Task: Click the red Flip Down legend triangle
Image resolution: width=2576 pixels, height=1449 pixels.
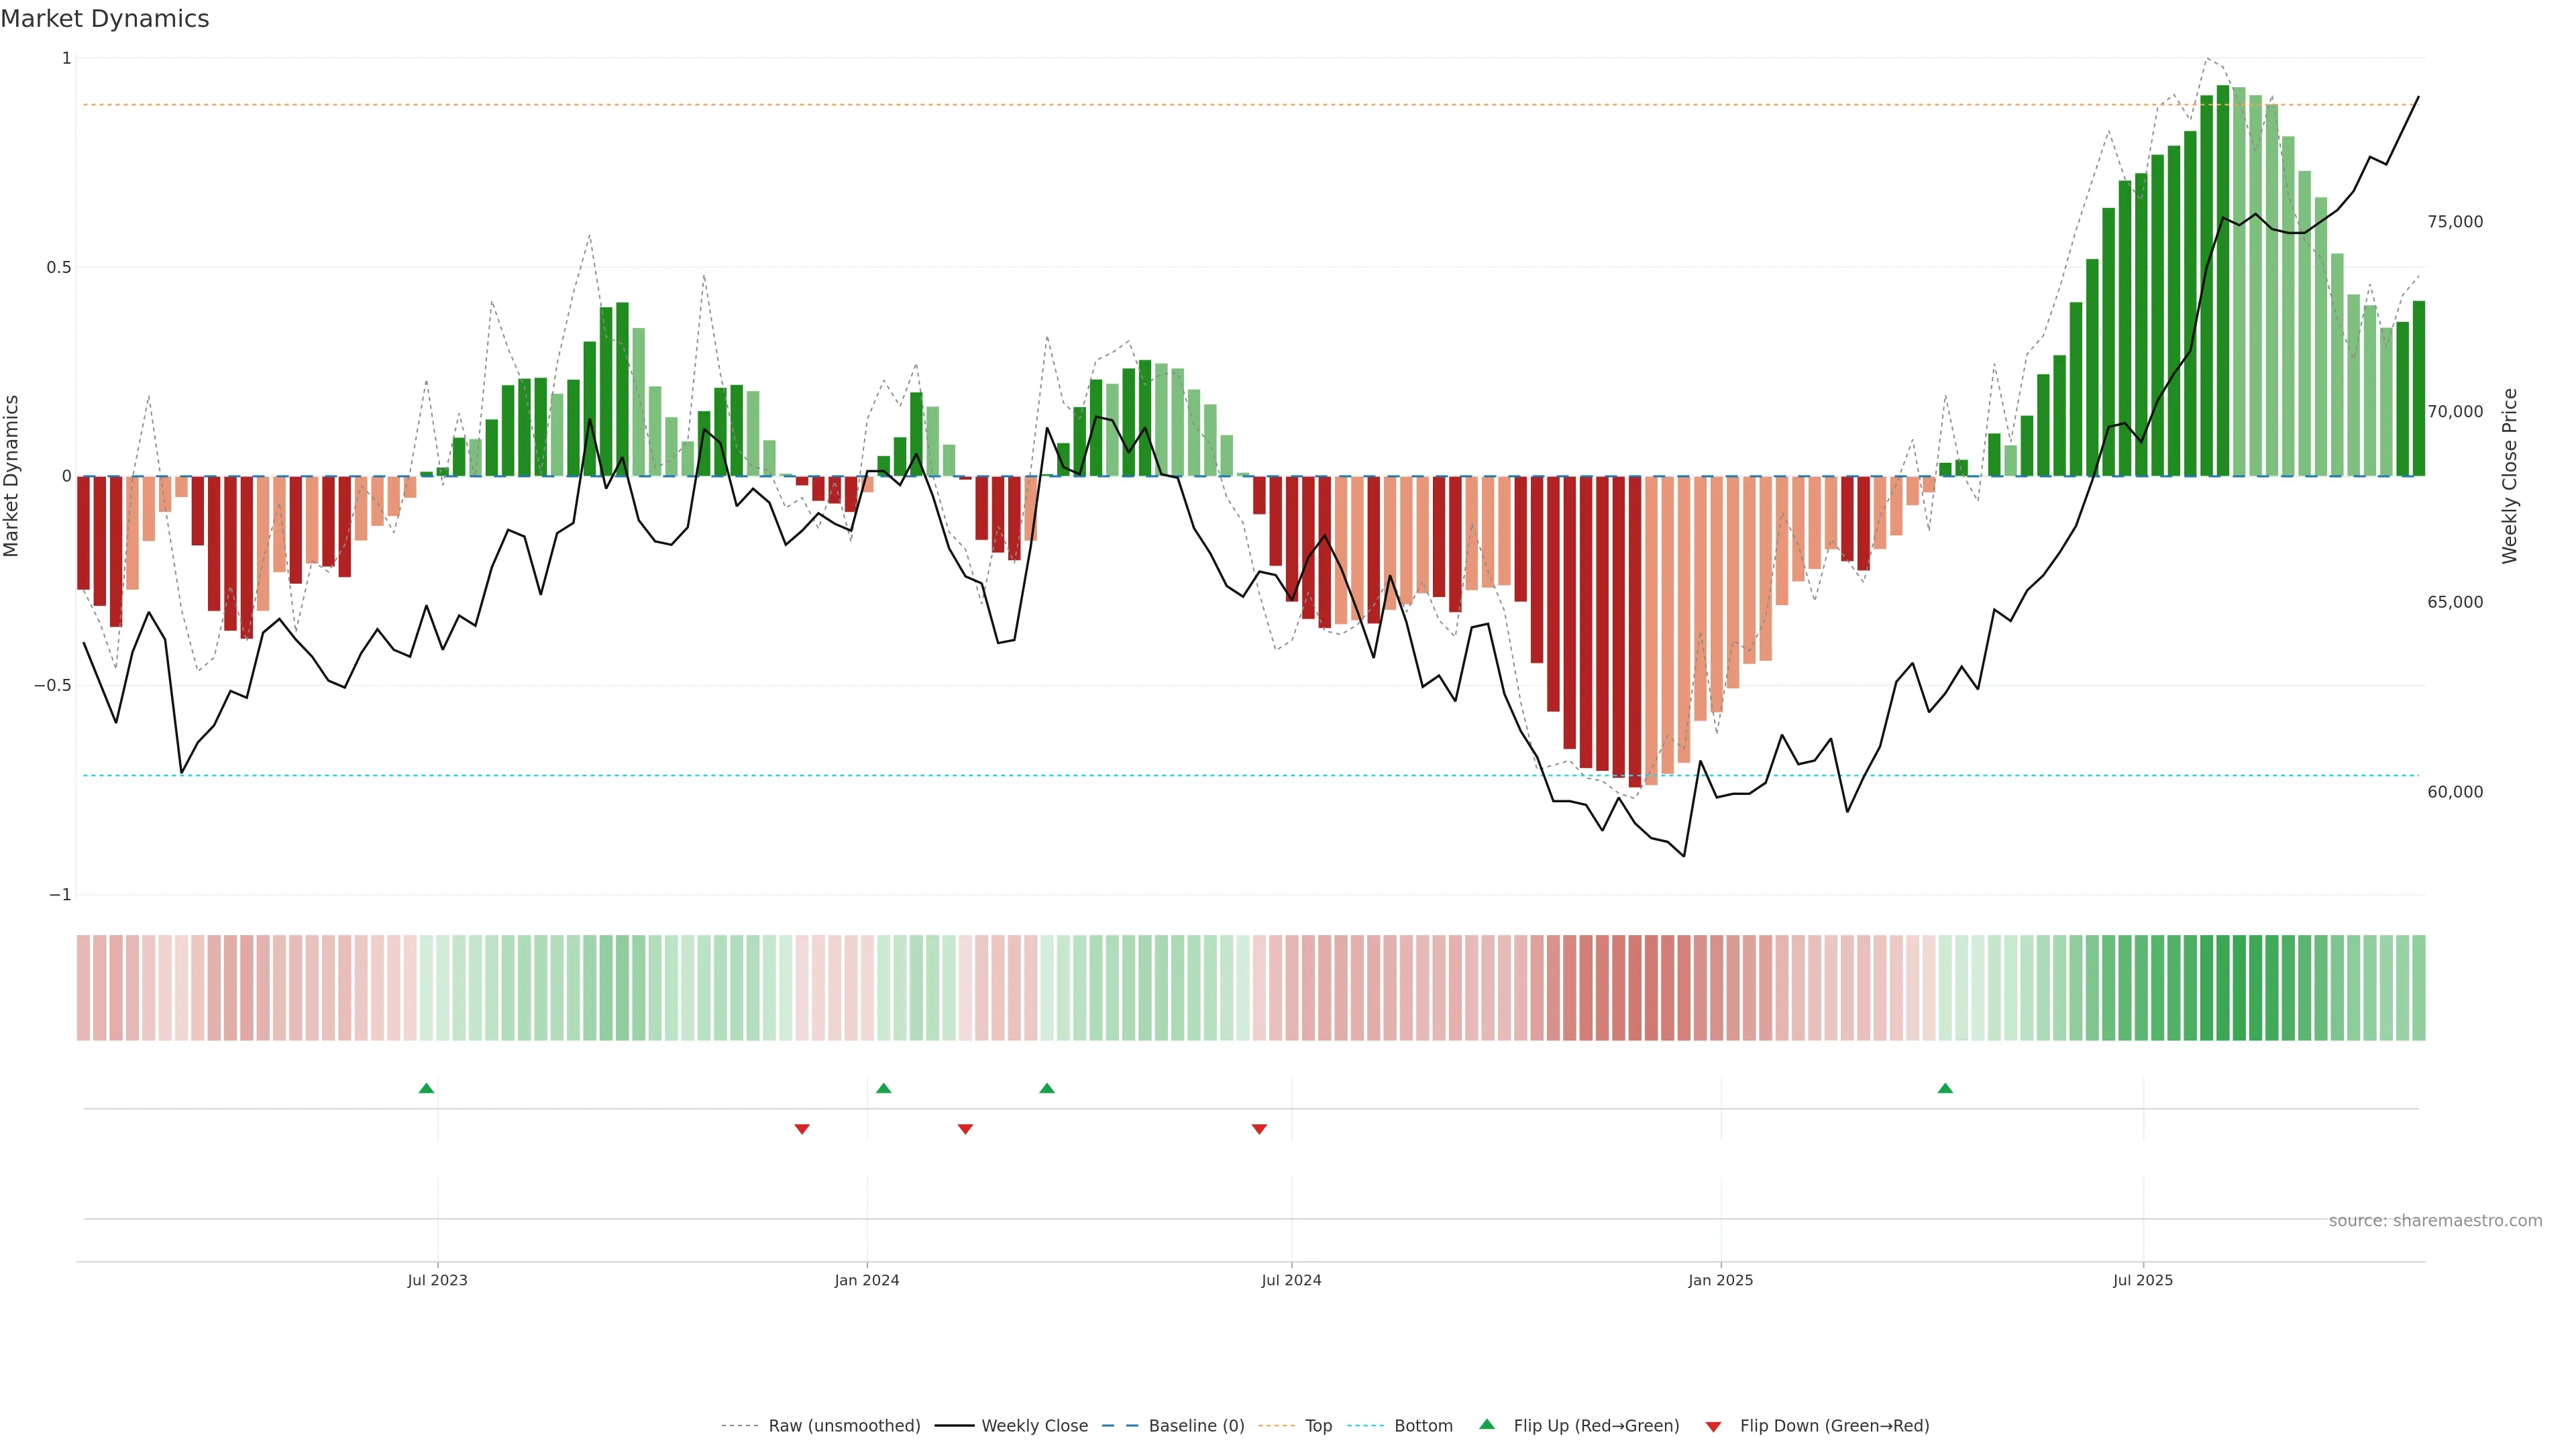Action: tap(1713, 1426)
